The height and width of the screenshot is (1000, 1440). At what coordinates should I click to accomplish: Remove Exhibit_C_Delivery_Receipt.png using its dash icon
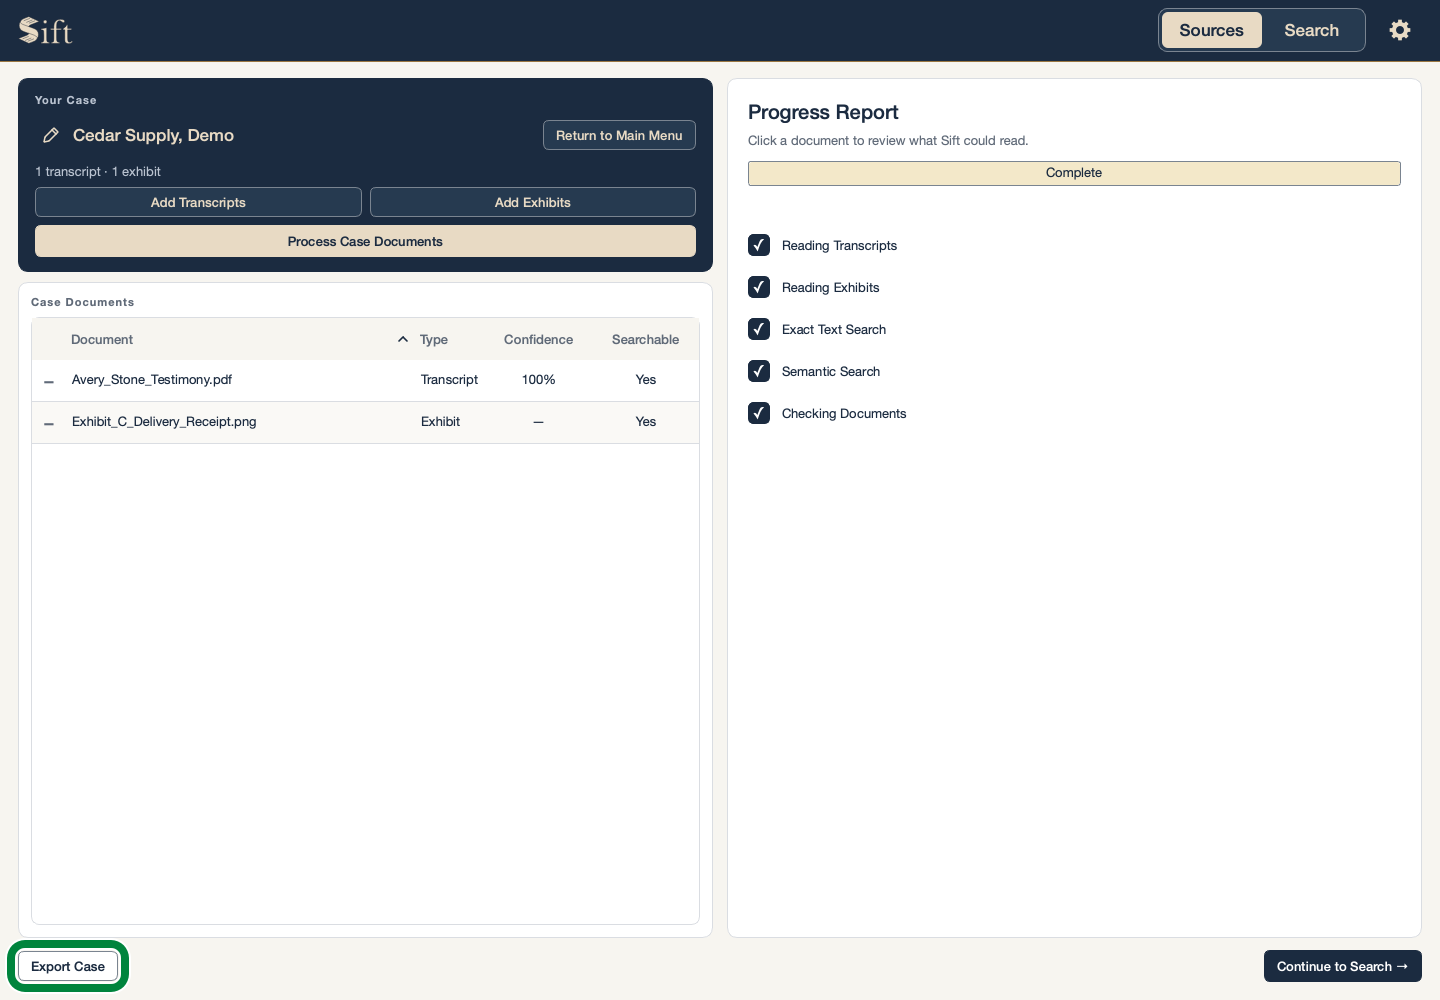pyautogui.click(x=49, y=423)
